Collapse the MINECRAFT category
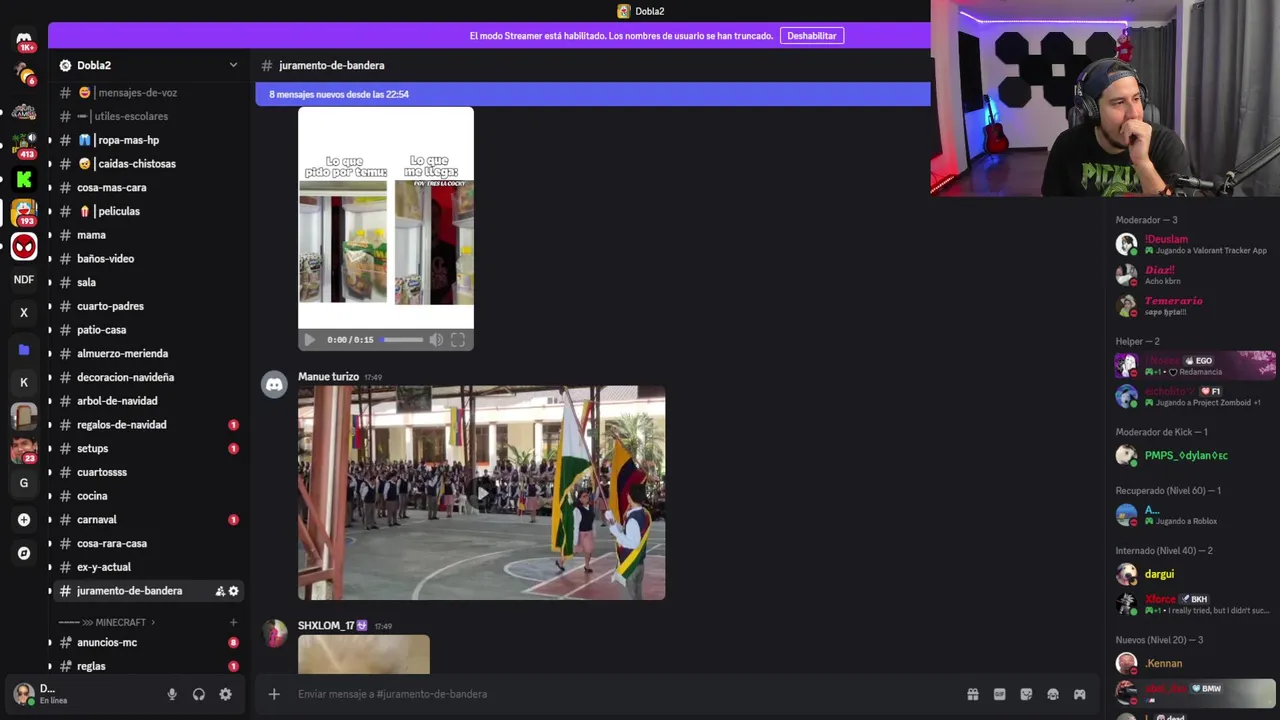1280x720 pixels. 108,622
